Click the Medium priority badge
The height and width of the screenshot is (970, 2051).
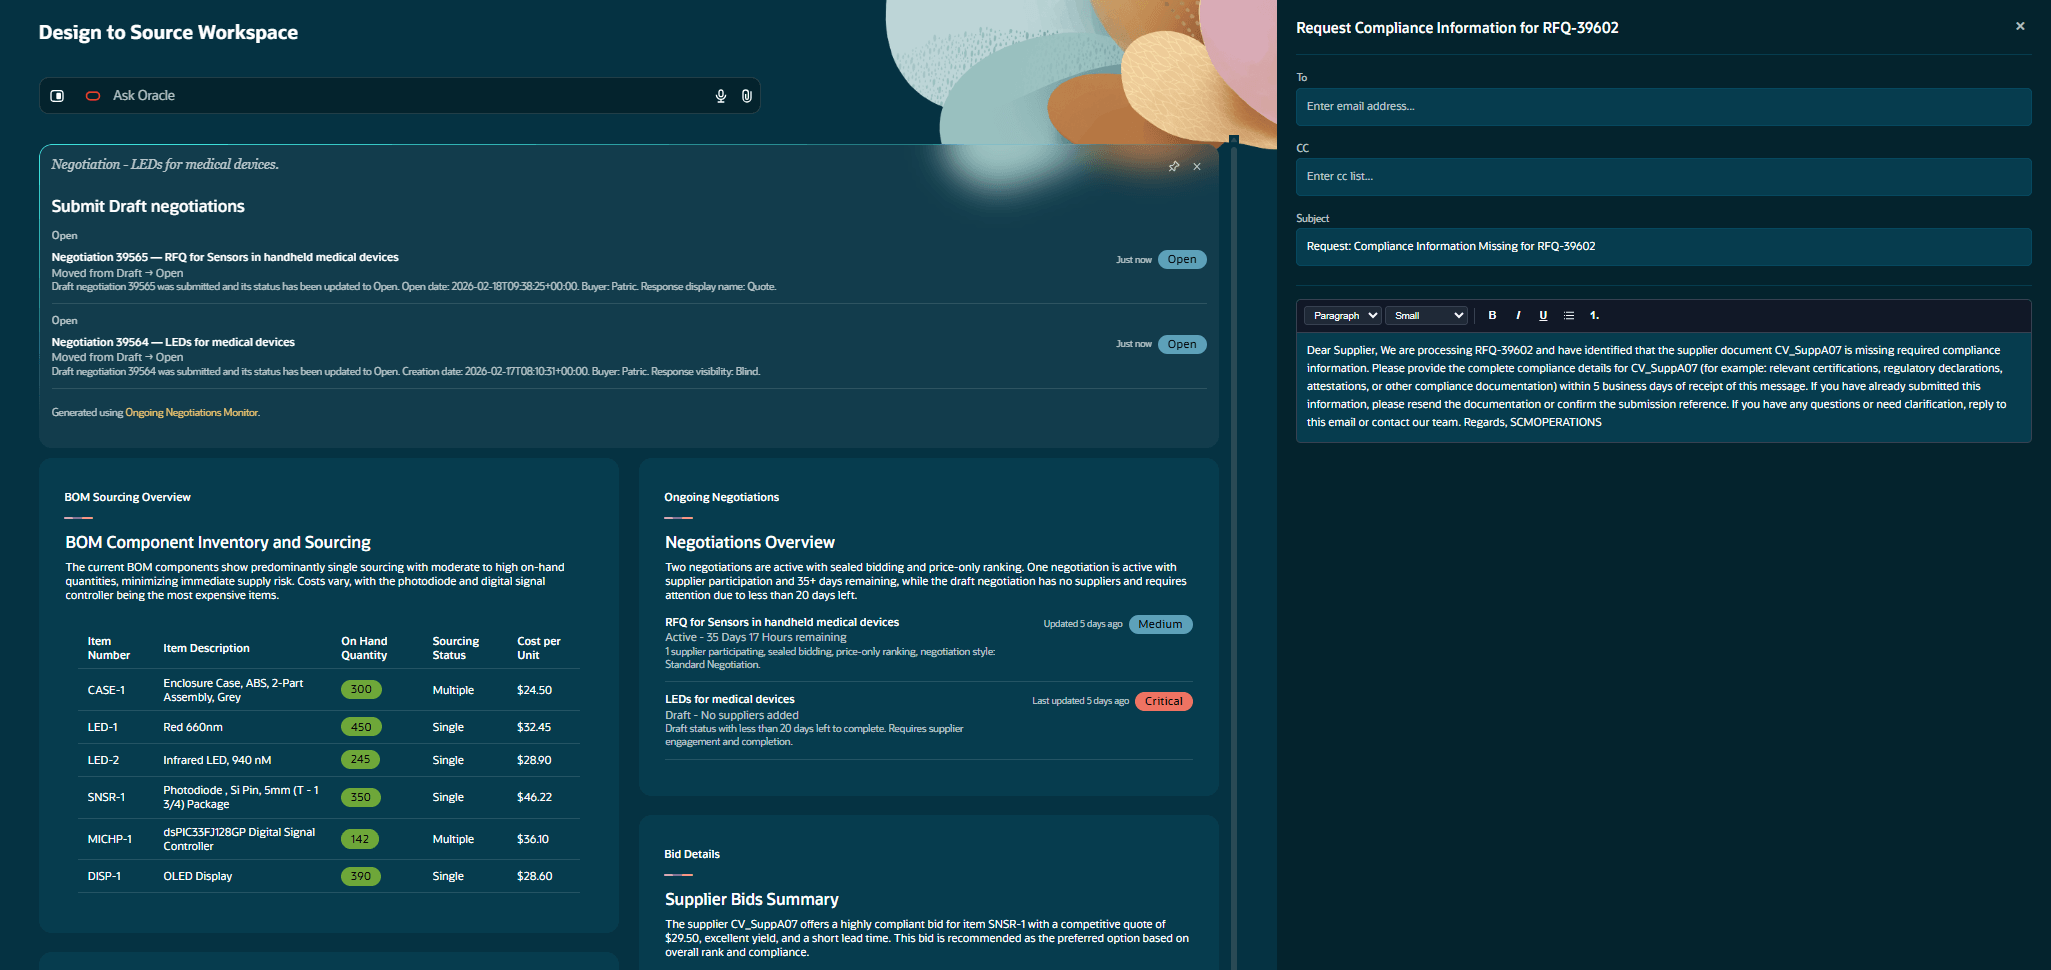tap(1160, 624)
